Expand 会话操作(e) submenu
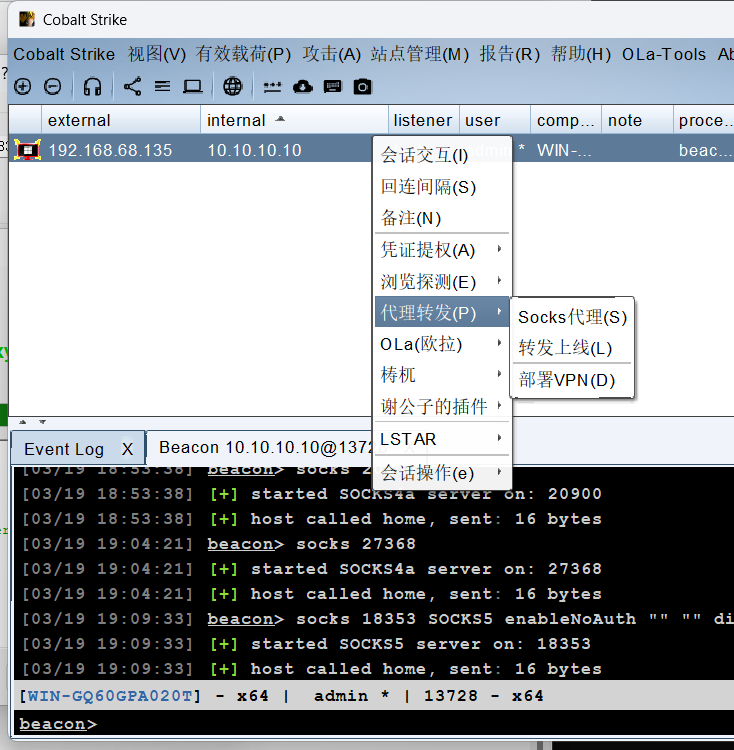Screen dimensions: 734x750 (442, 473)
